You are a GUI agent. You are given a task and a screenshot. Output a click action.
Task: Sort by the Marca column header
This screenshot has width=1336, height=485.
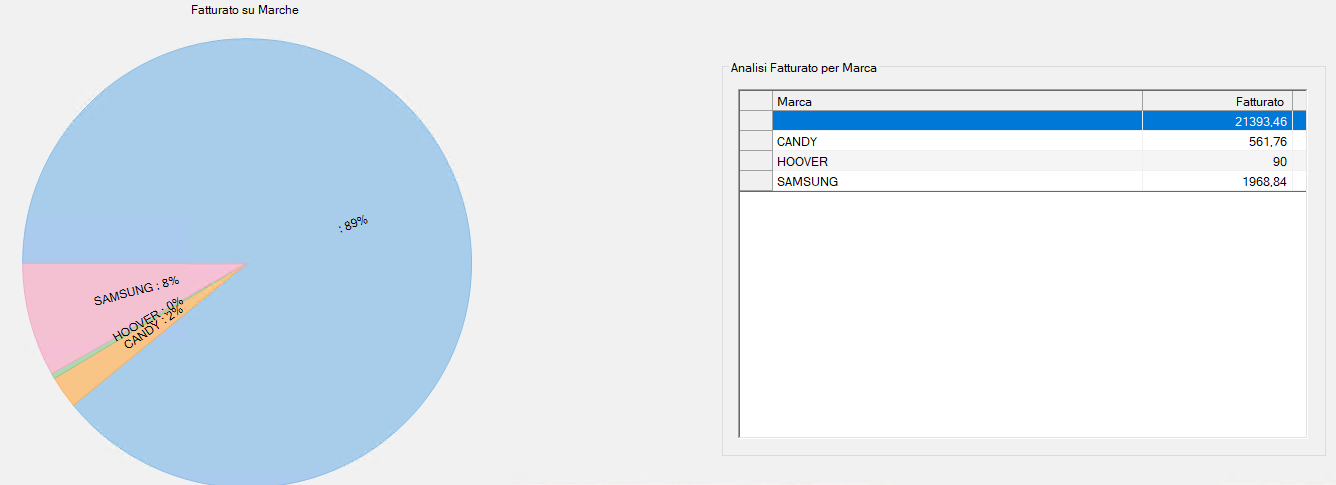click(x=956, y=101)
